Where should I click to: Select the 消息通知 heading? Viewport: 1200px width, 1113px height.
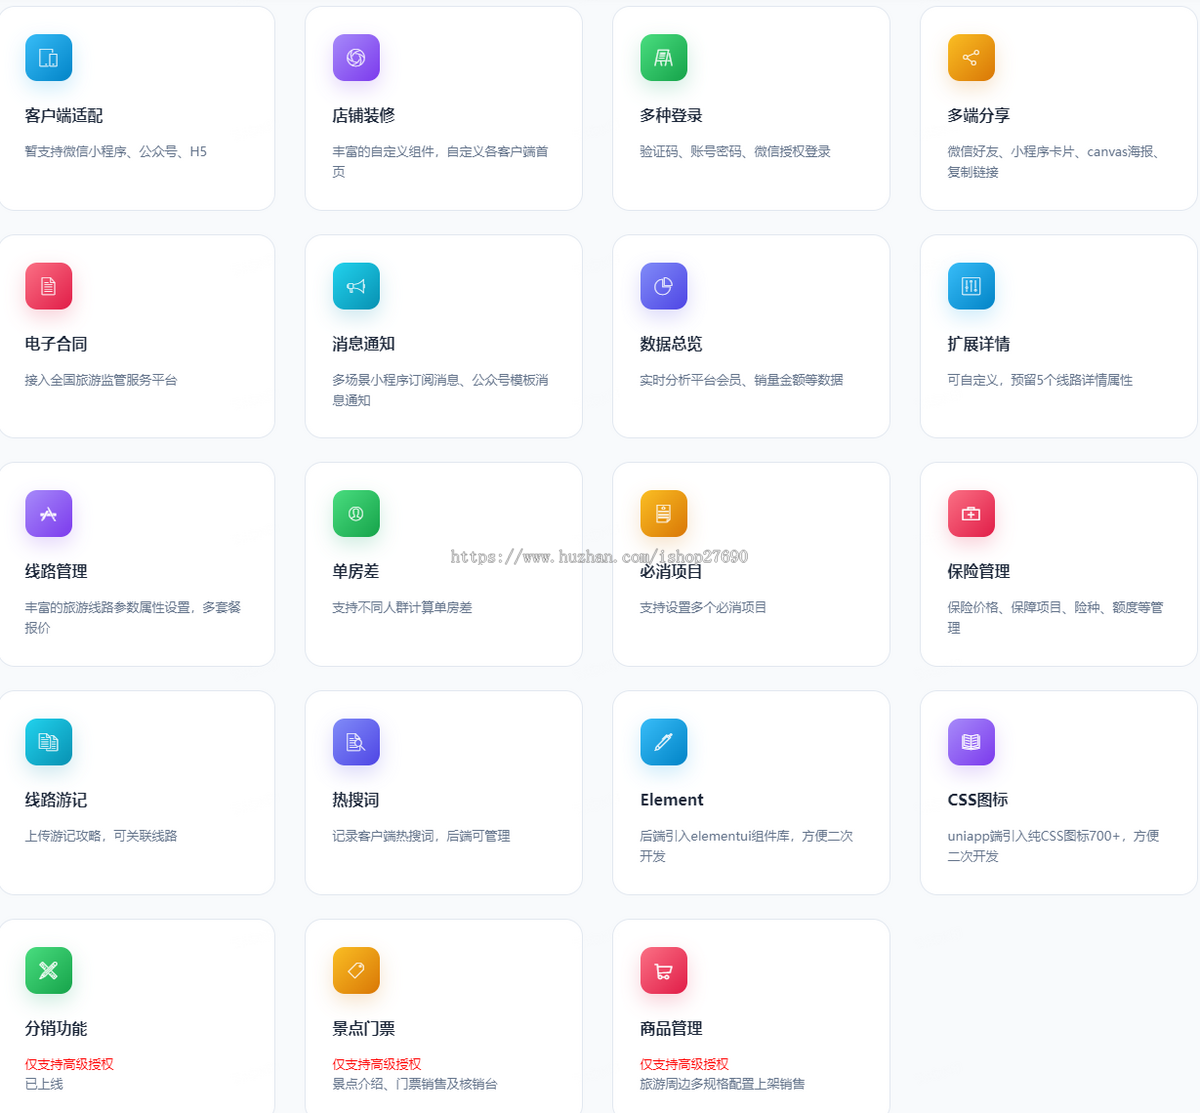pyautogui.click(x=364, y=344)
